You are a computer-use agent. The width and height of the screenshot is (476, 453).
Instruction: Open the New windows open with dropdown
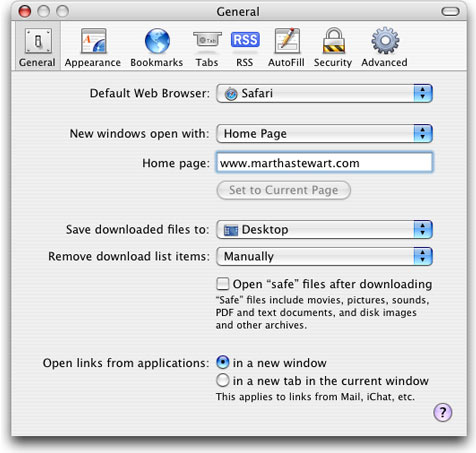pyautogui.click(x=324, y=133)
